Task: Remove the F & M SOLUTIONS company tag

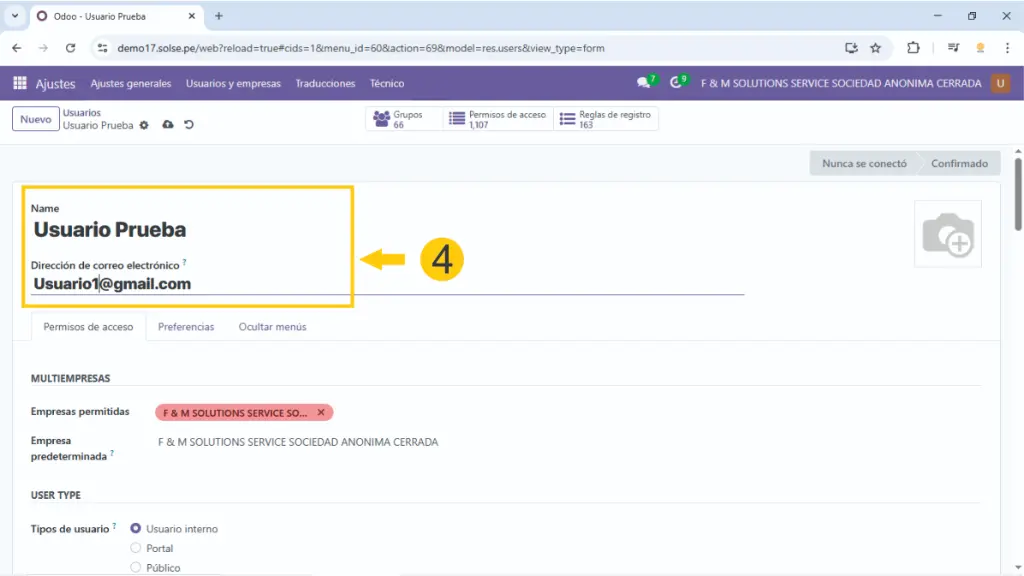Action: pyautogui.click(x=321, y=412)
